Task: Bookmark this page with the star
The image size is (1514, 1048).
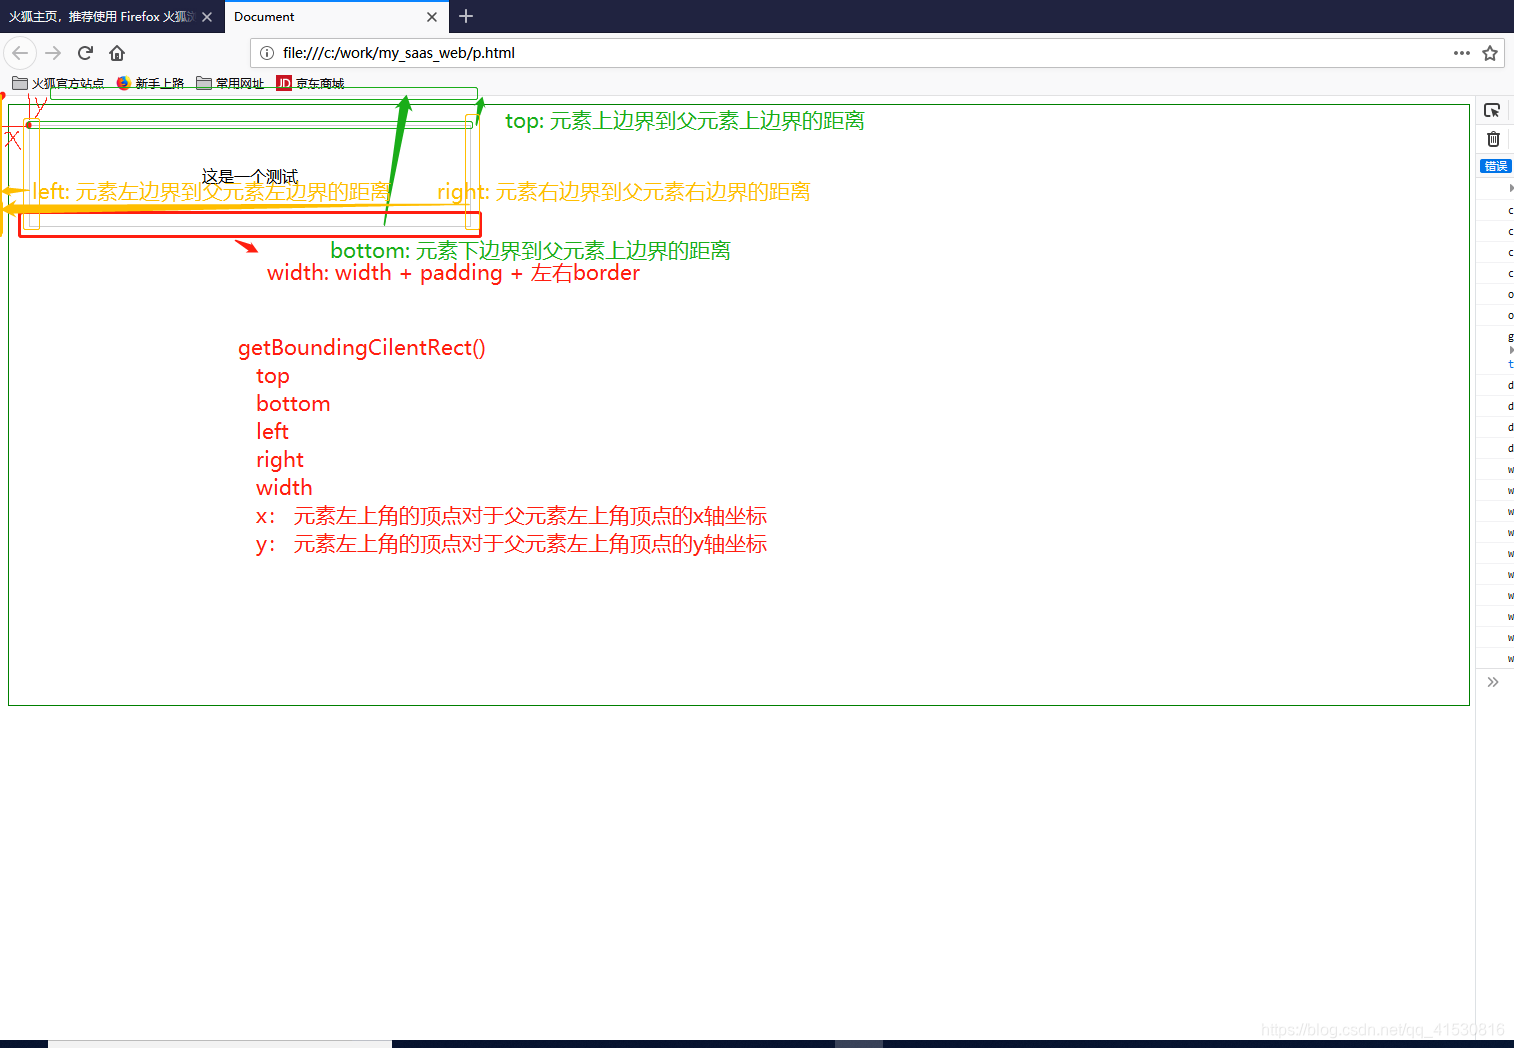Action: point(1490,53)
